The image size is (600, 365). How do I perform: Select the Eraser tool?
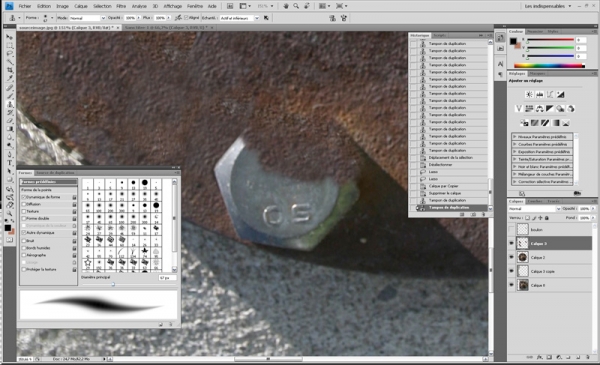tap(10, 121)
